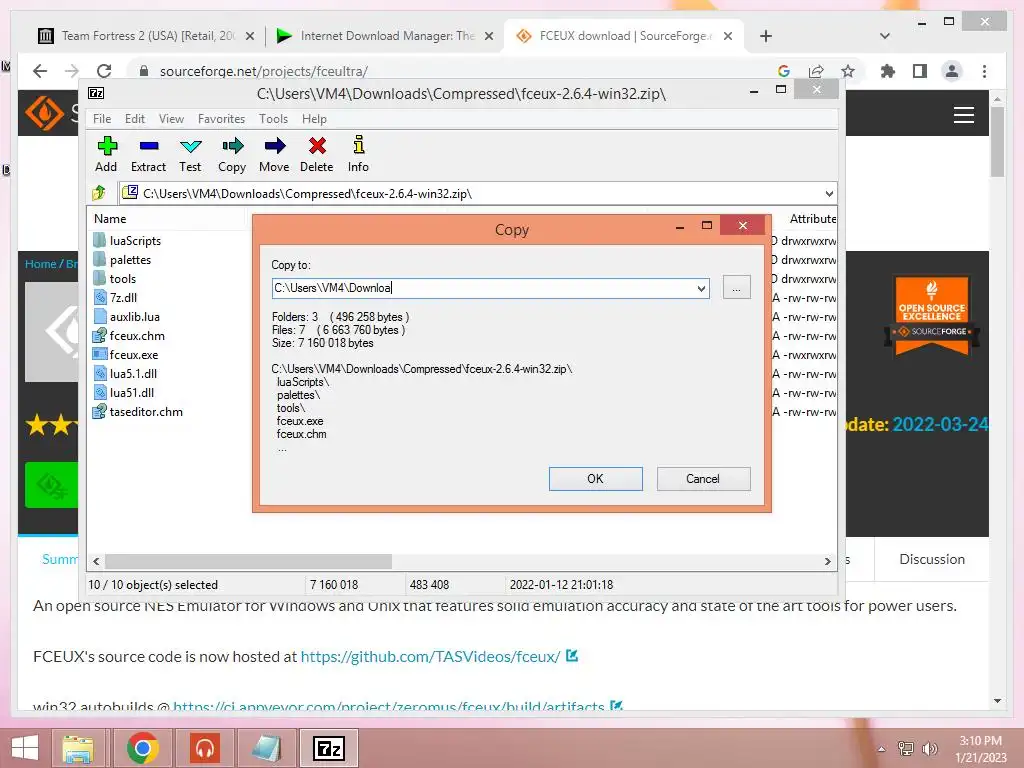Show hidden tray icons arrow

click(882, 749)
